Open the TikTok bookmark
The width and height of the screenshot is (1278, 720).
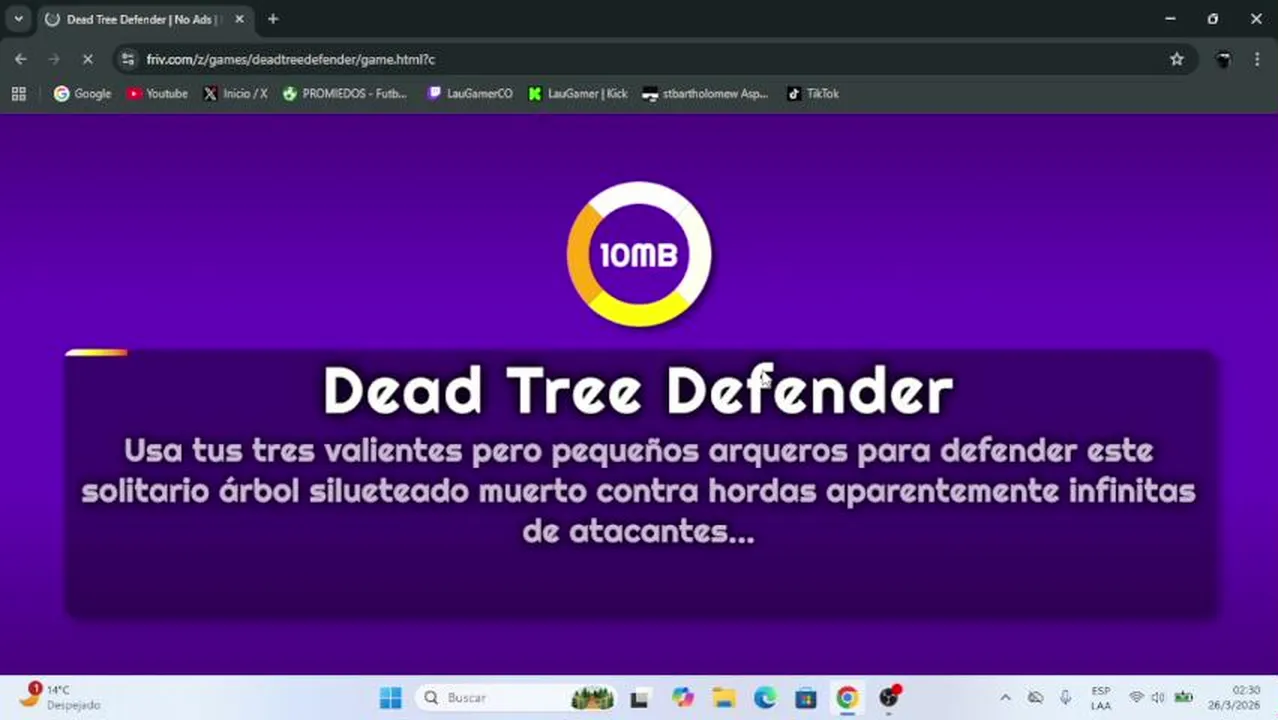[x=812, y=93]
